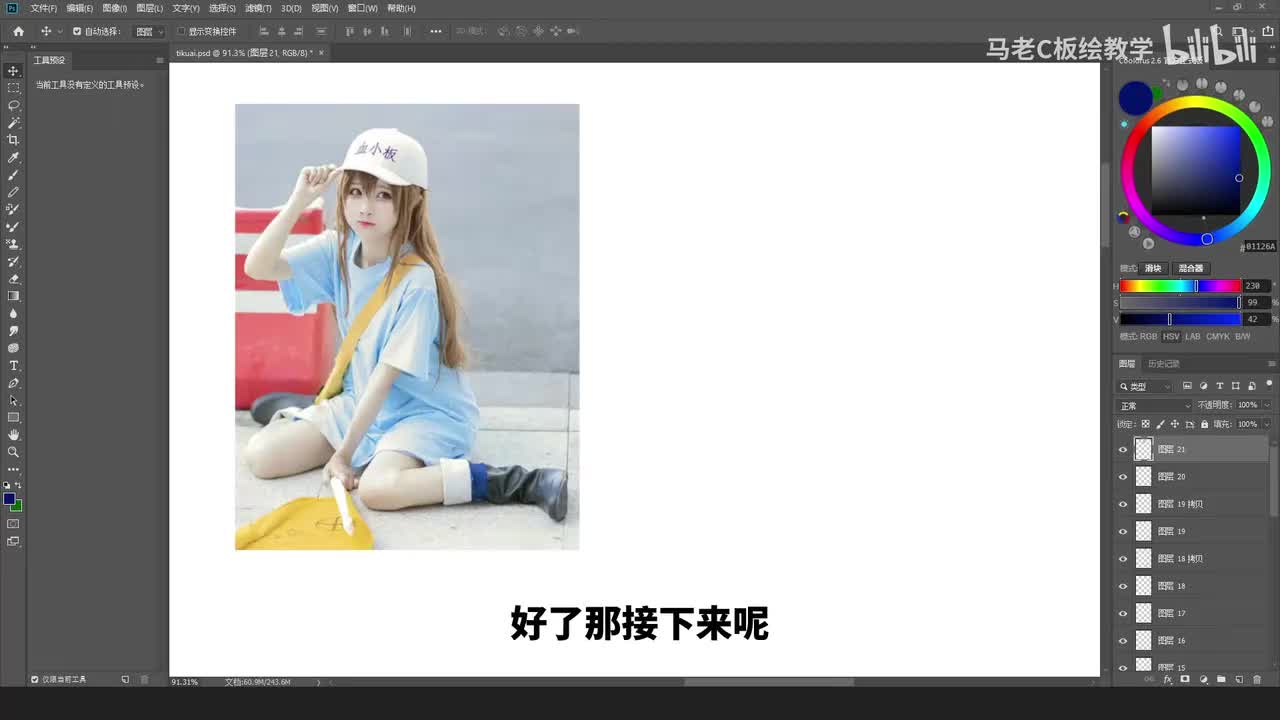Hide layer 图层 16 via eye icon
This screenshot has width=1280, height=720.
point(1123,640)
